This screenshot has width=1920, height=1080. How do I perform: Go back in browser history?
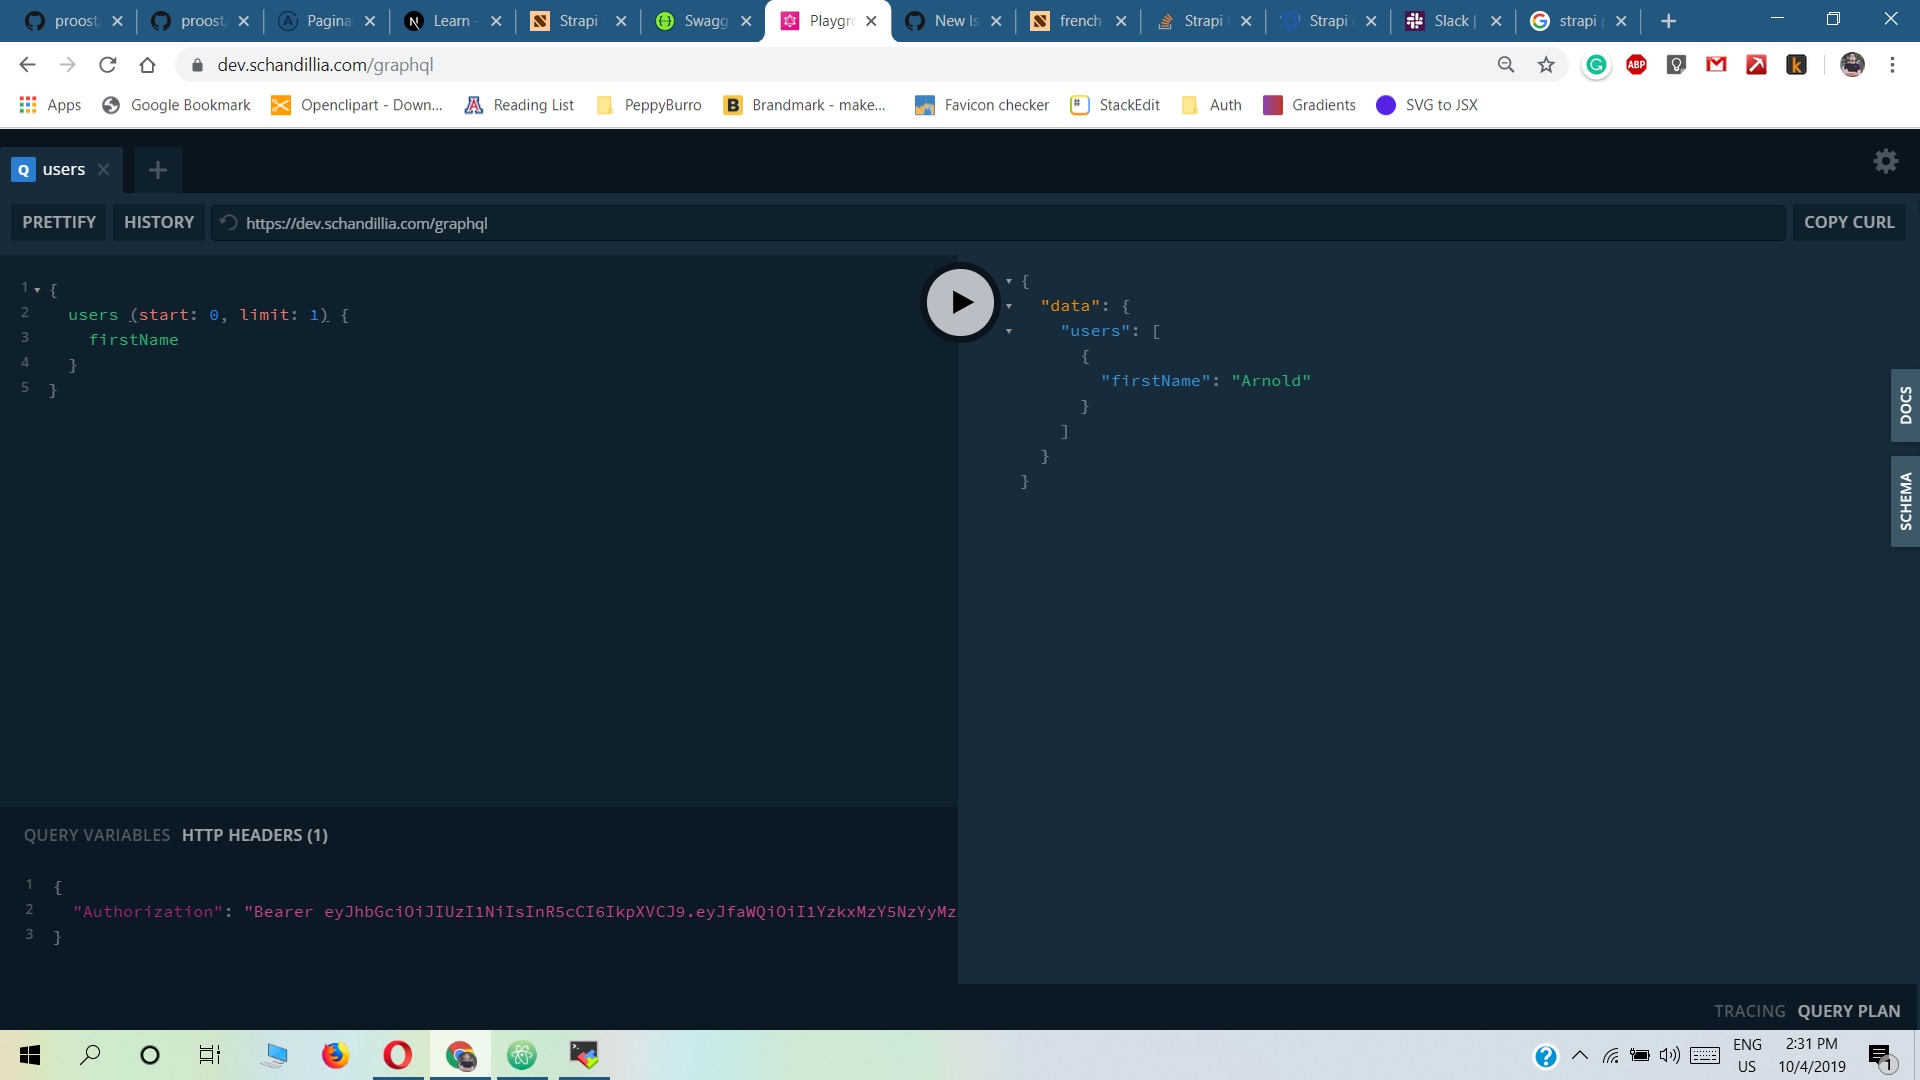tap(27, 65)
